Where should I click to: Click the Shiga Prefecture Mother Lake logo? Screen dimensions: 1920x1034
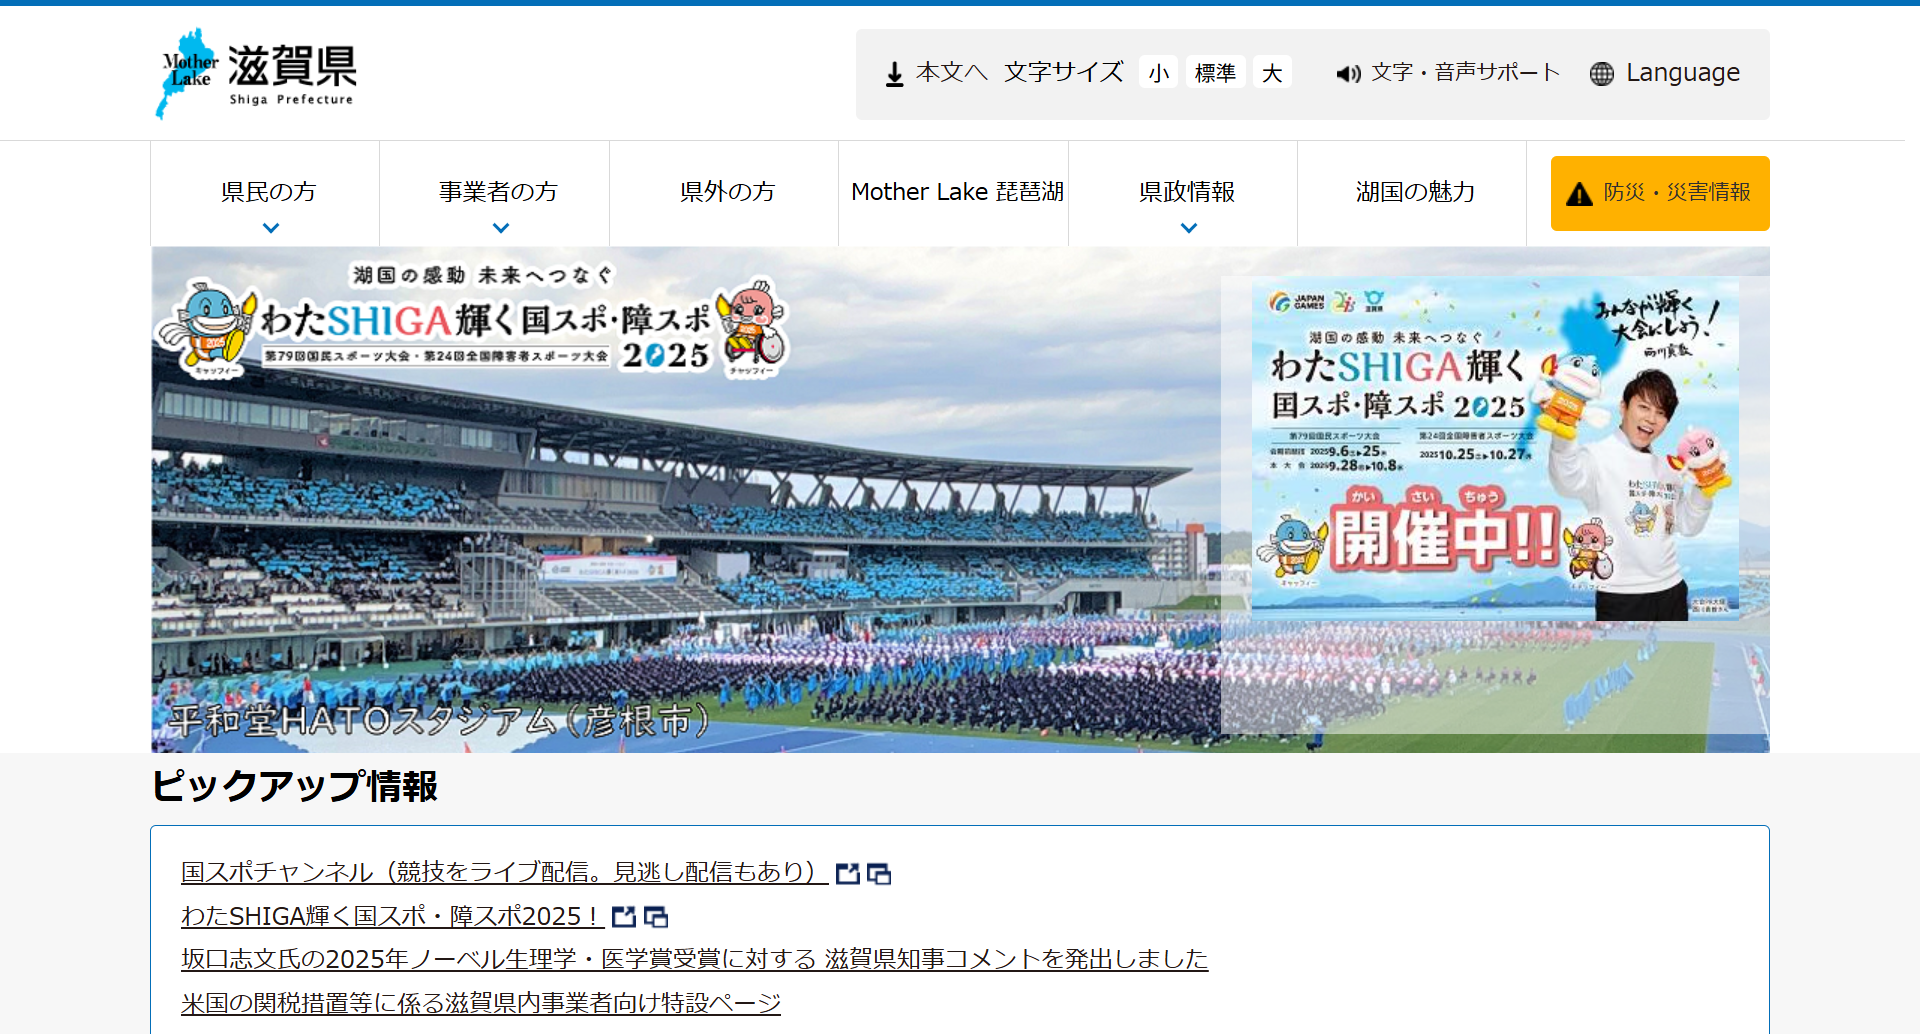[258, 73]
